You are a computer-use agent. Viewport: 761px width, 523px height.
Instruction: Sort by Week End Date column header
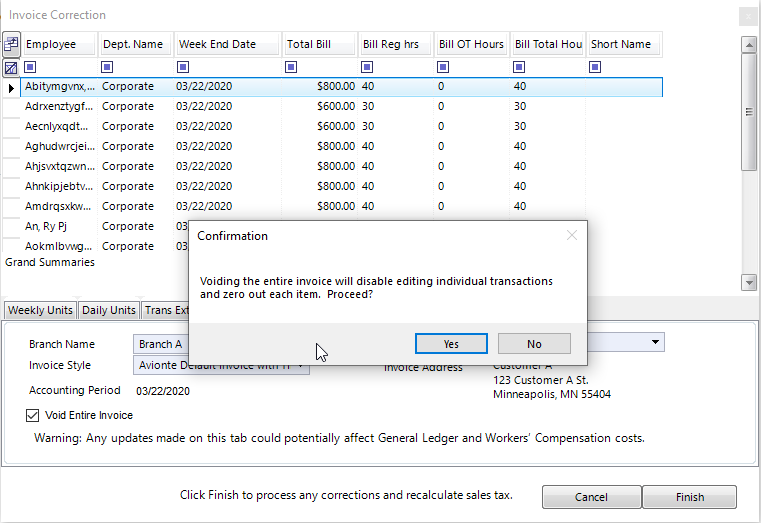[228, 44]
